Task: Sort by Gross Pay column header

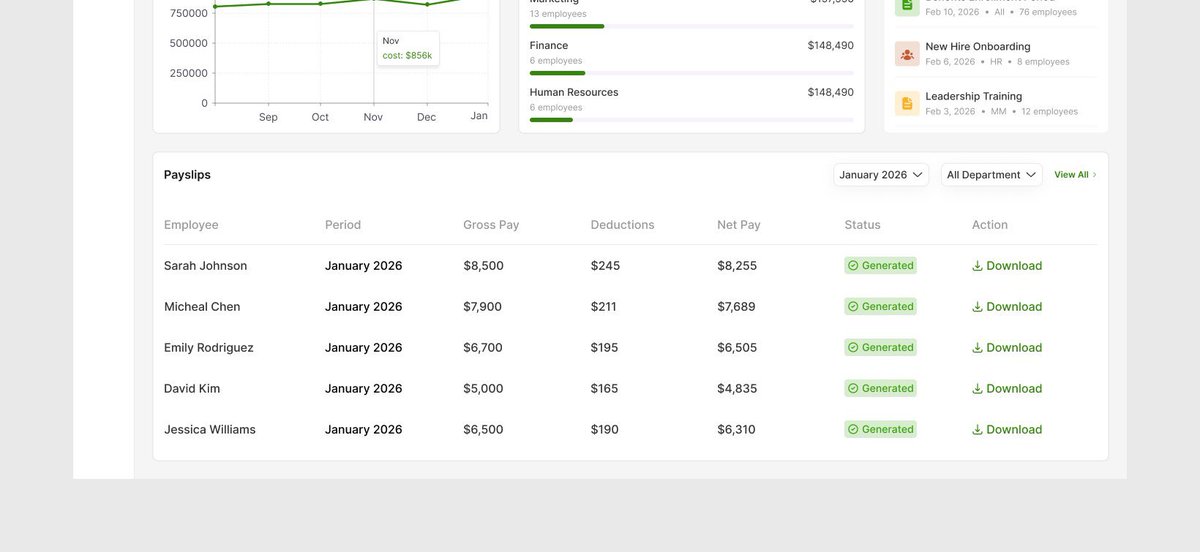Action: point(491,225)
